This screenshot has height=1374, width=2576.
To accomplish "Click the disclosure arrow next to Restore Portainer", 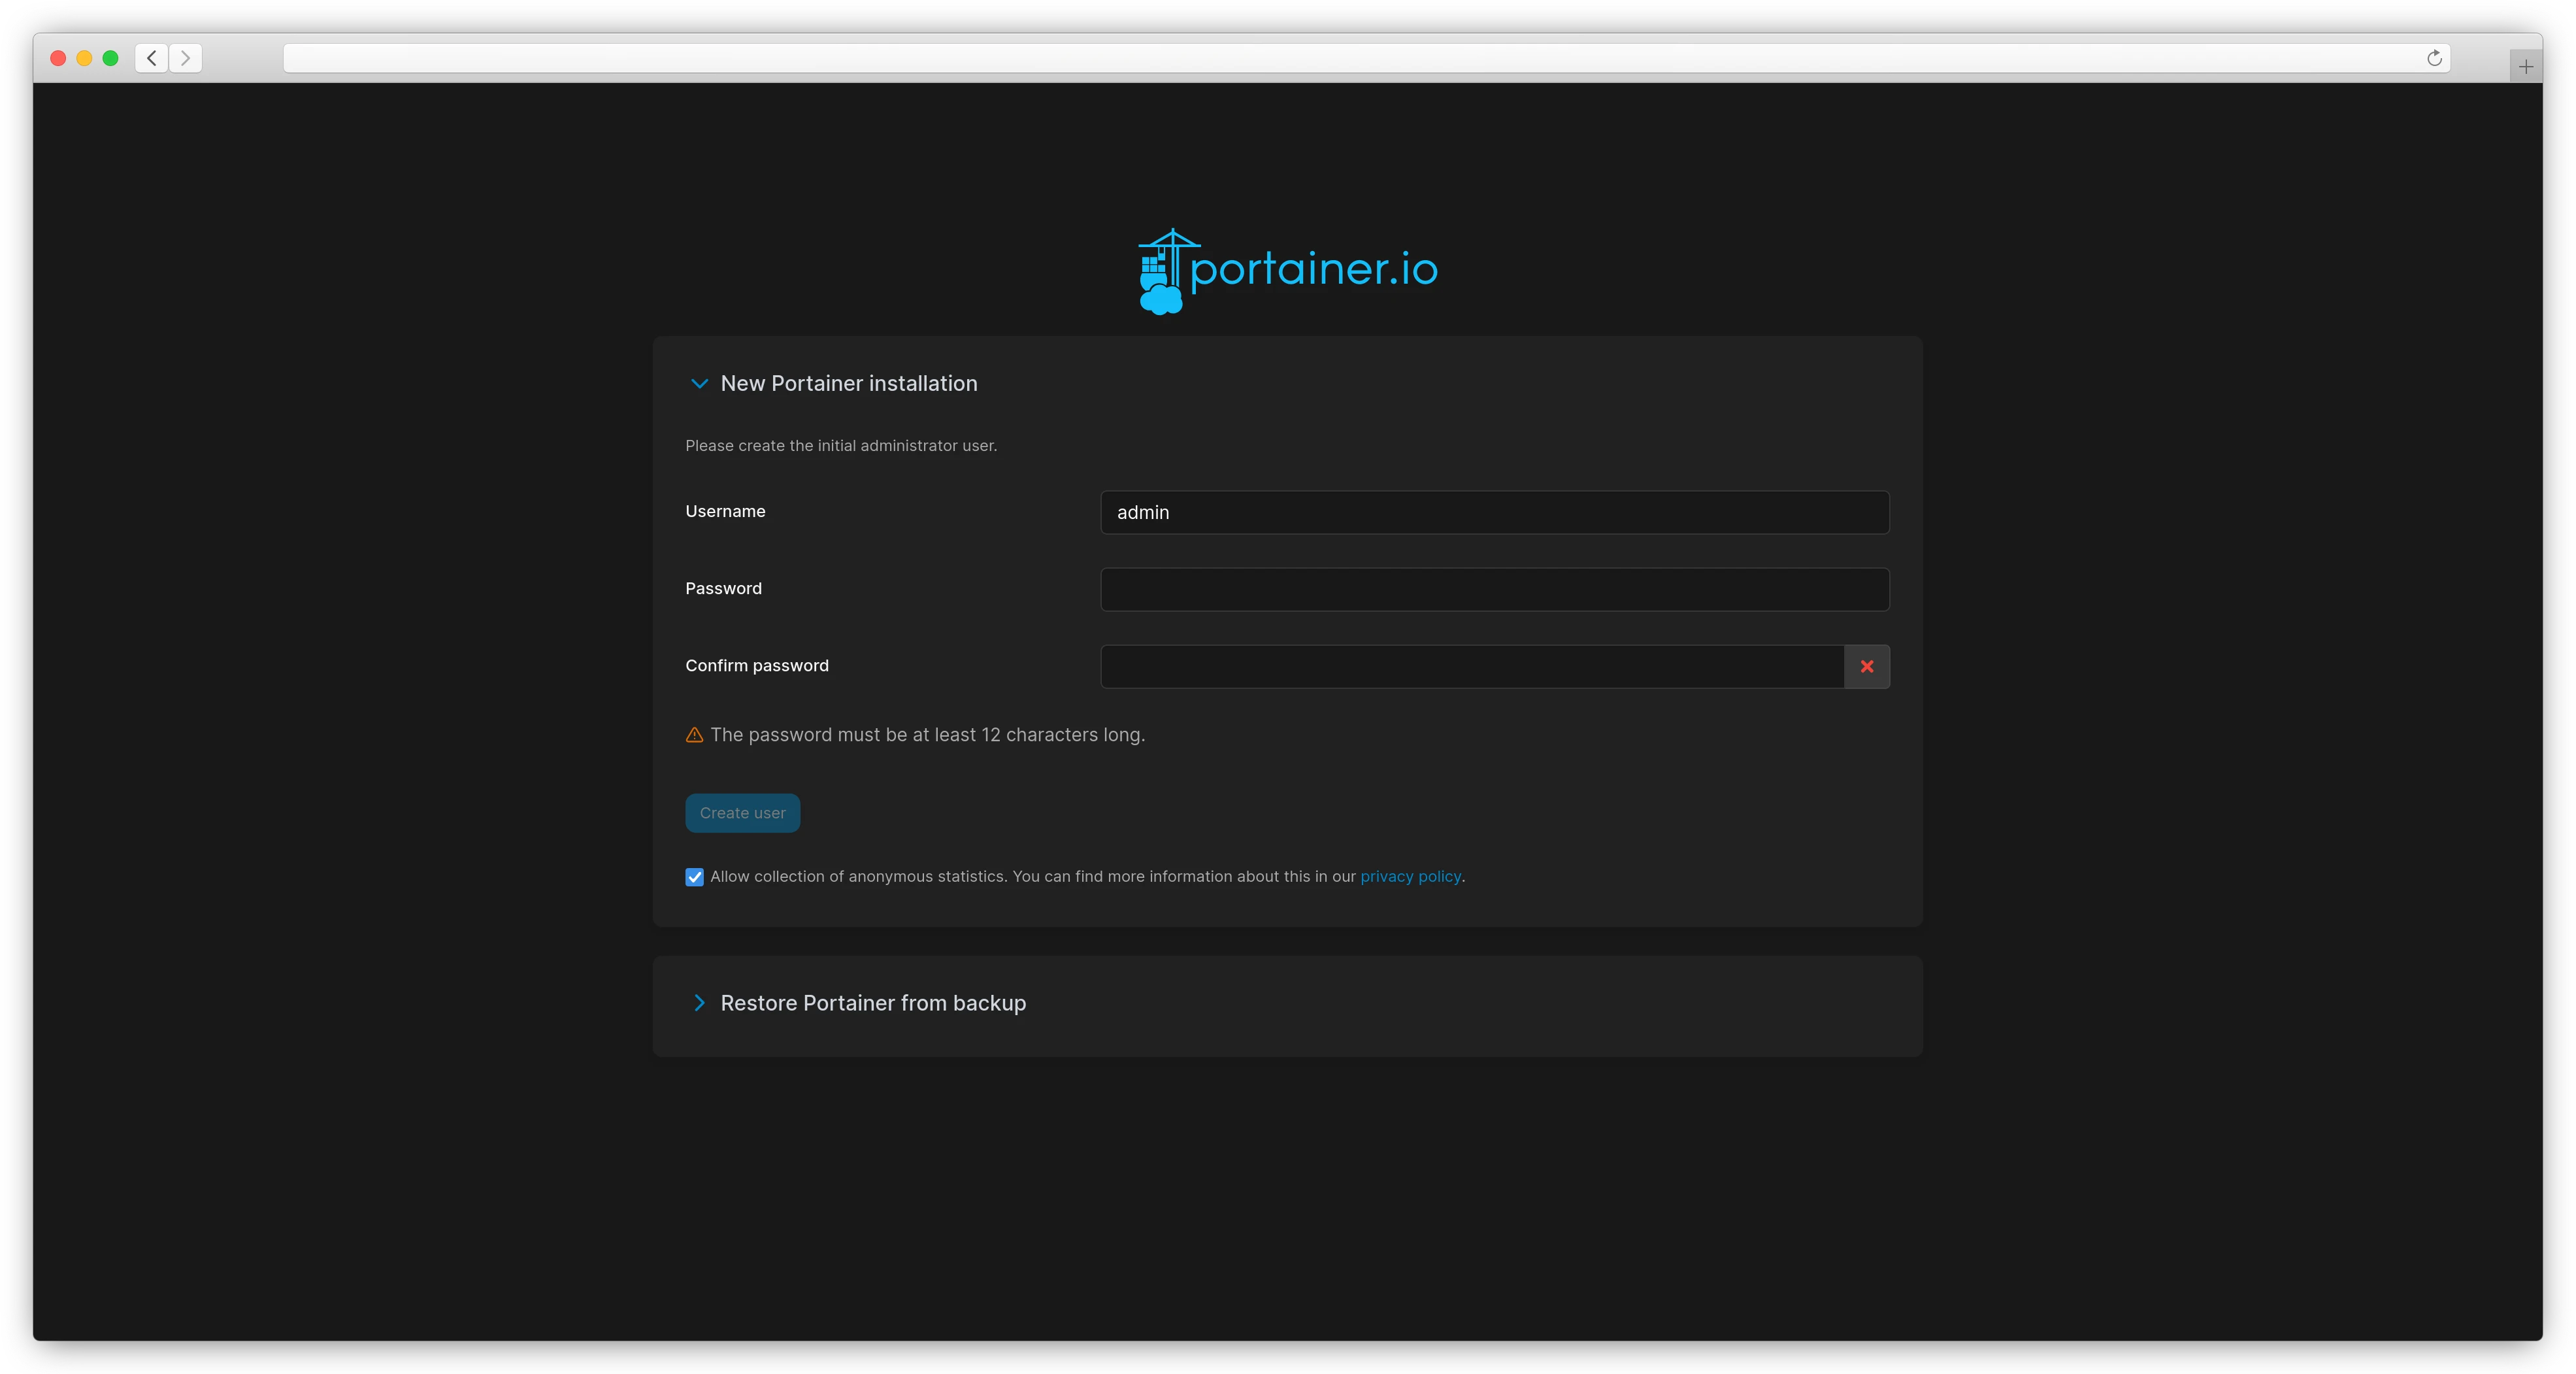I will 699,1003.
